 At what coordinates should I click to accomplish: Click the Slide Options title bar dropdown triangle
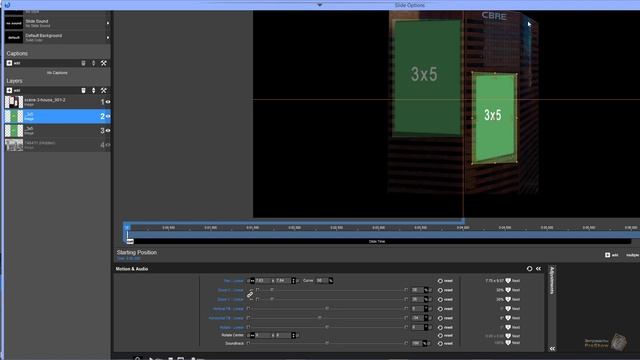[320, 5]
